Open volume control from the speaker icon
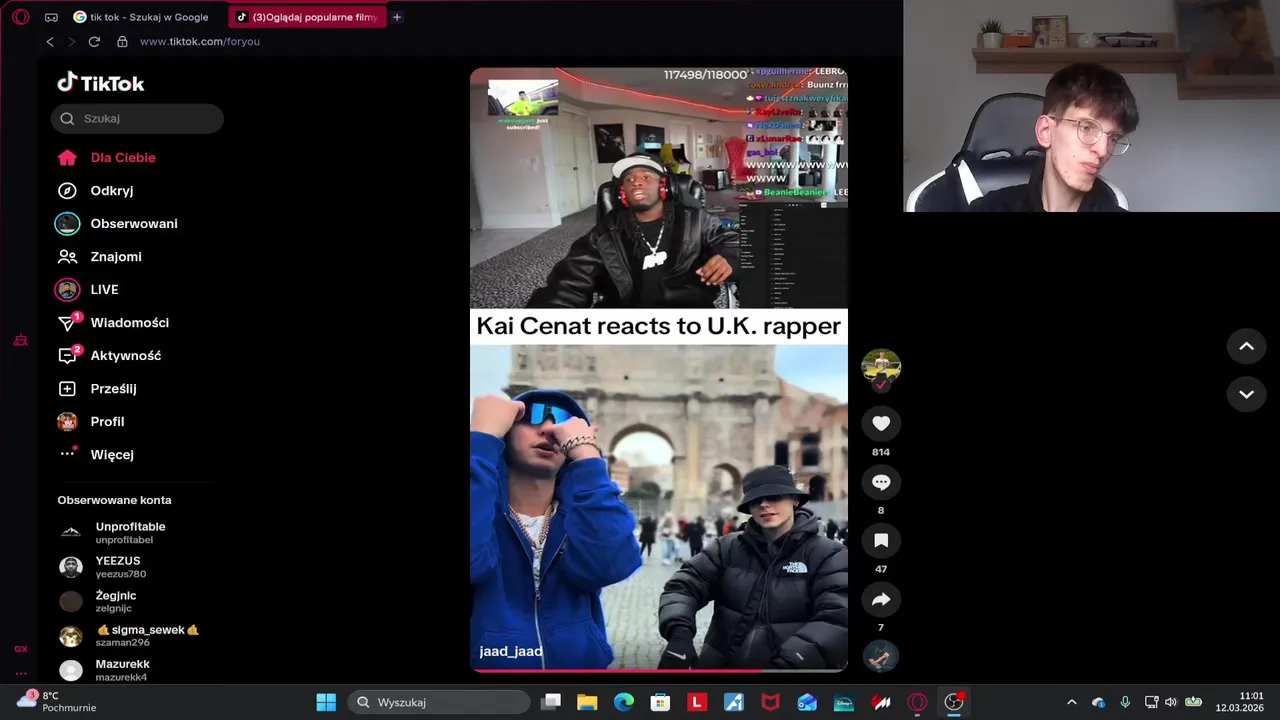 click(x=1171, y=702)
